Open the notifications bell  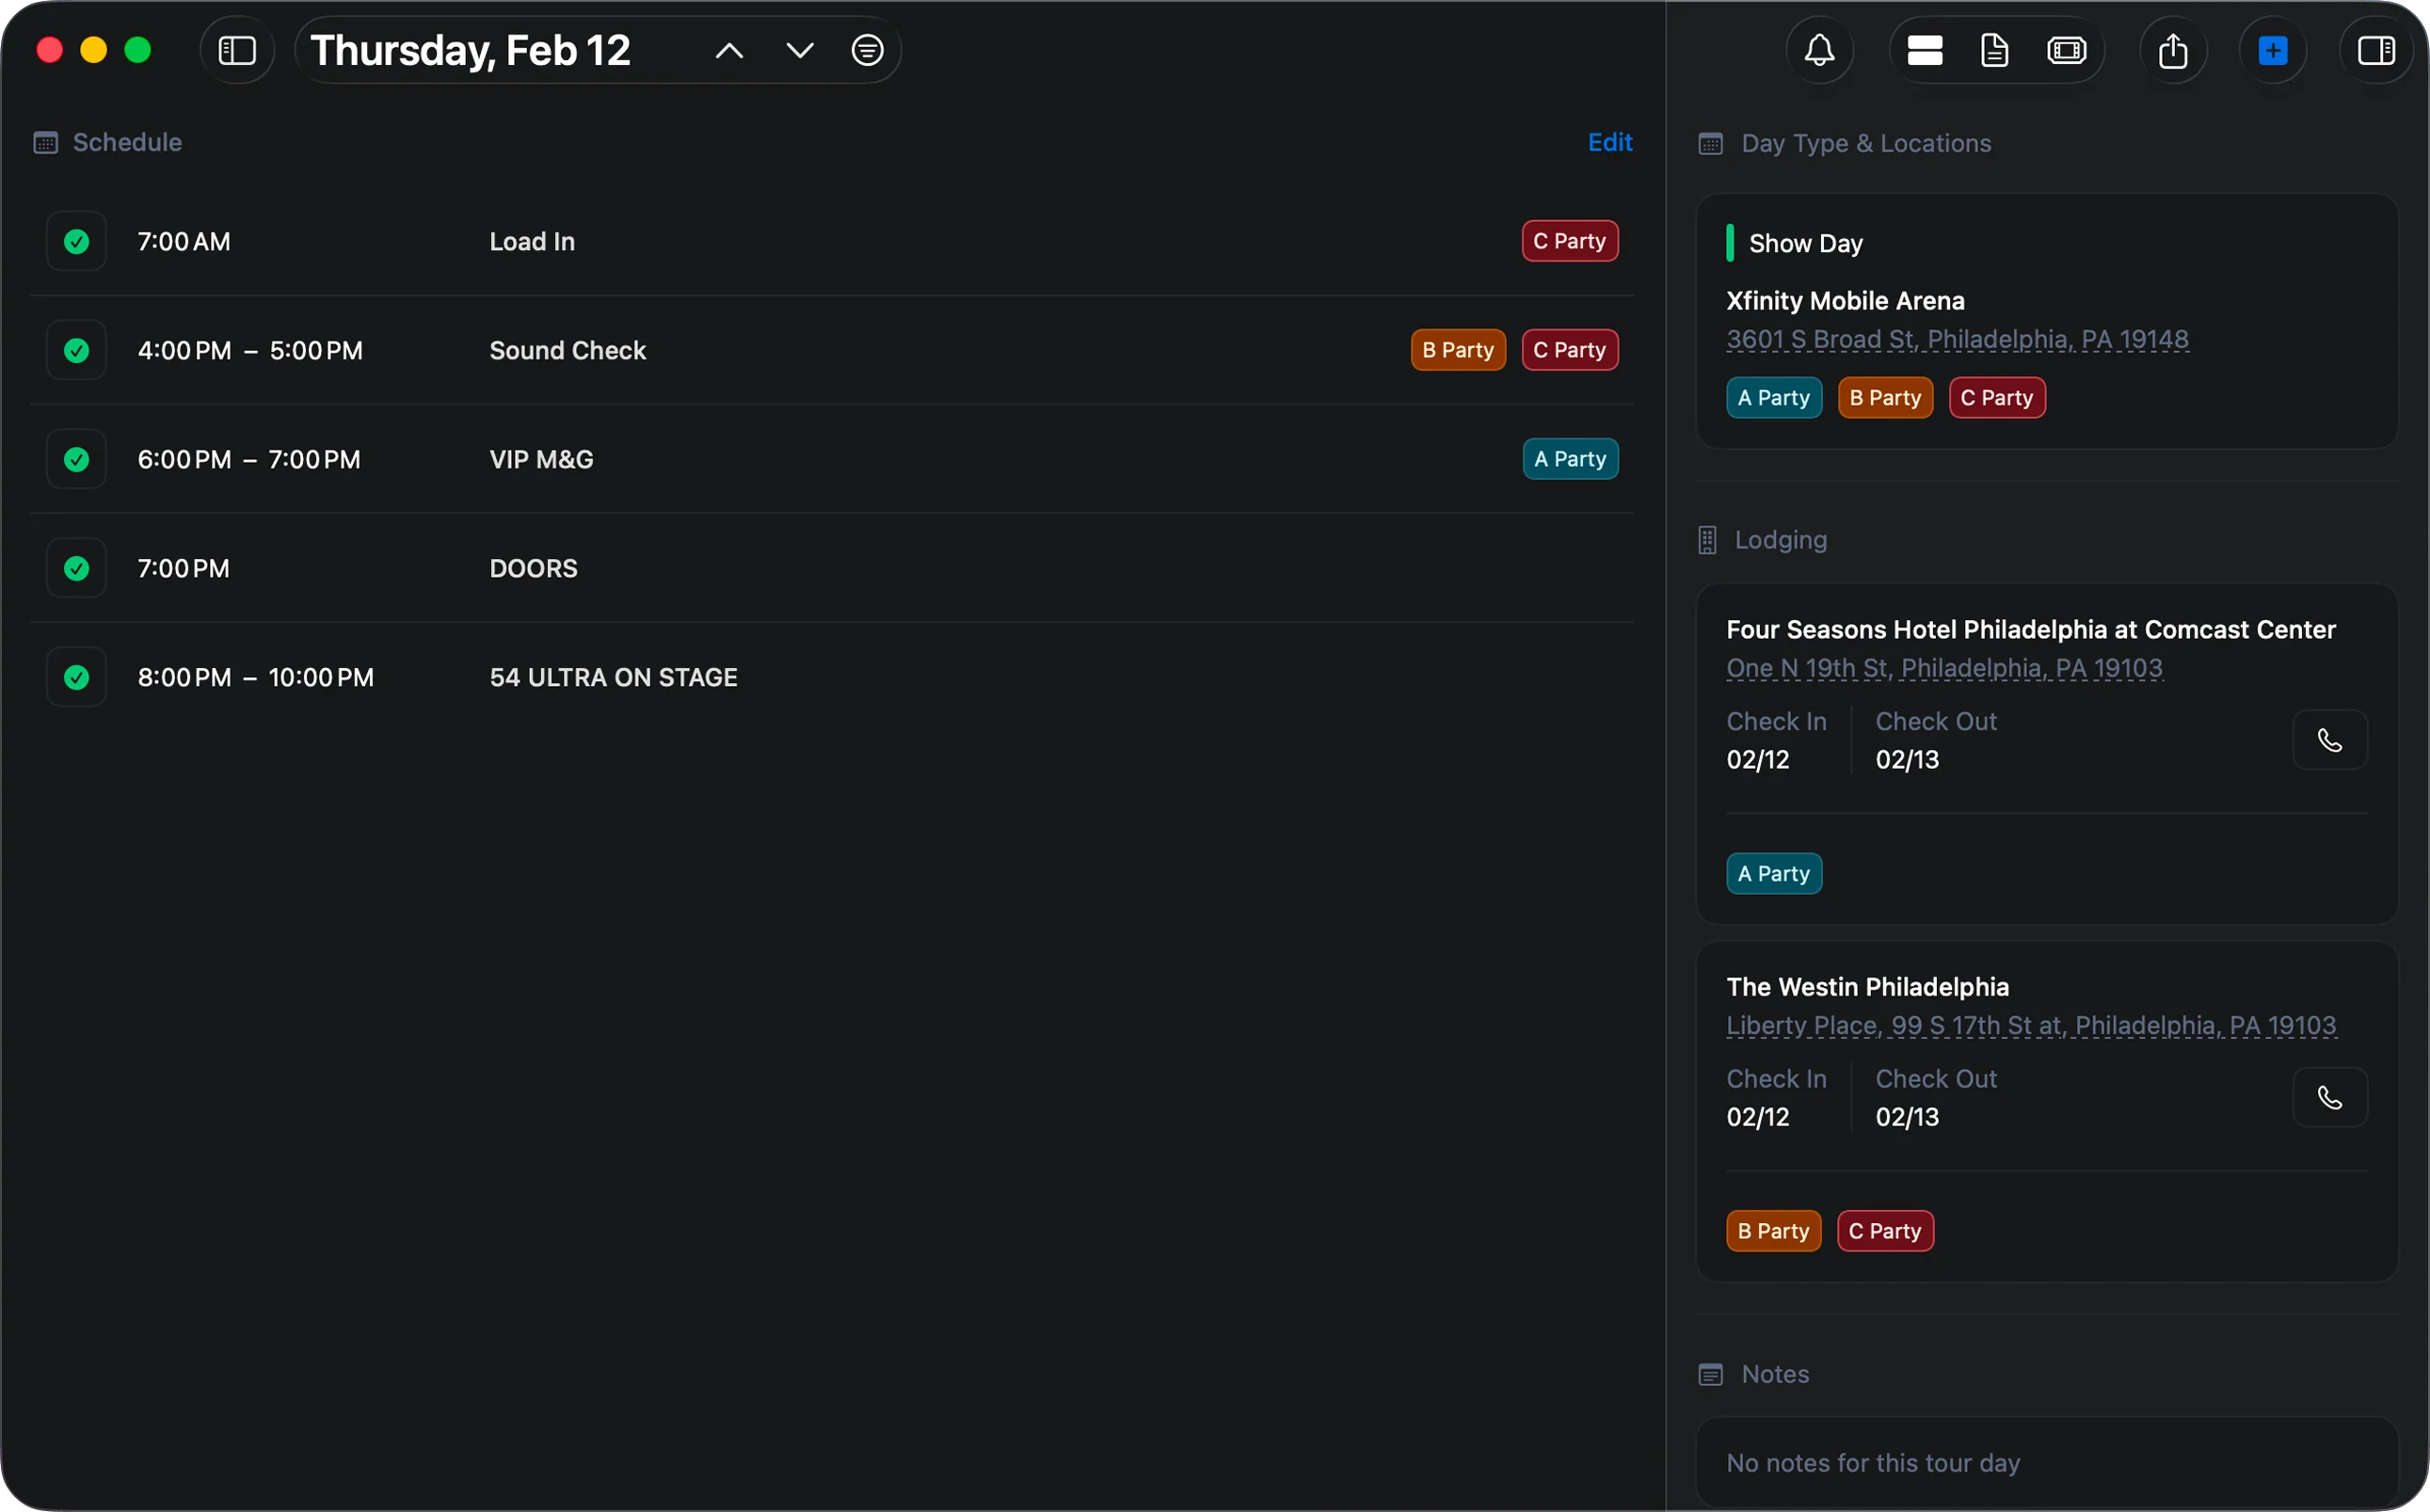[x=1818, y=49]
